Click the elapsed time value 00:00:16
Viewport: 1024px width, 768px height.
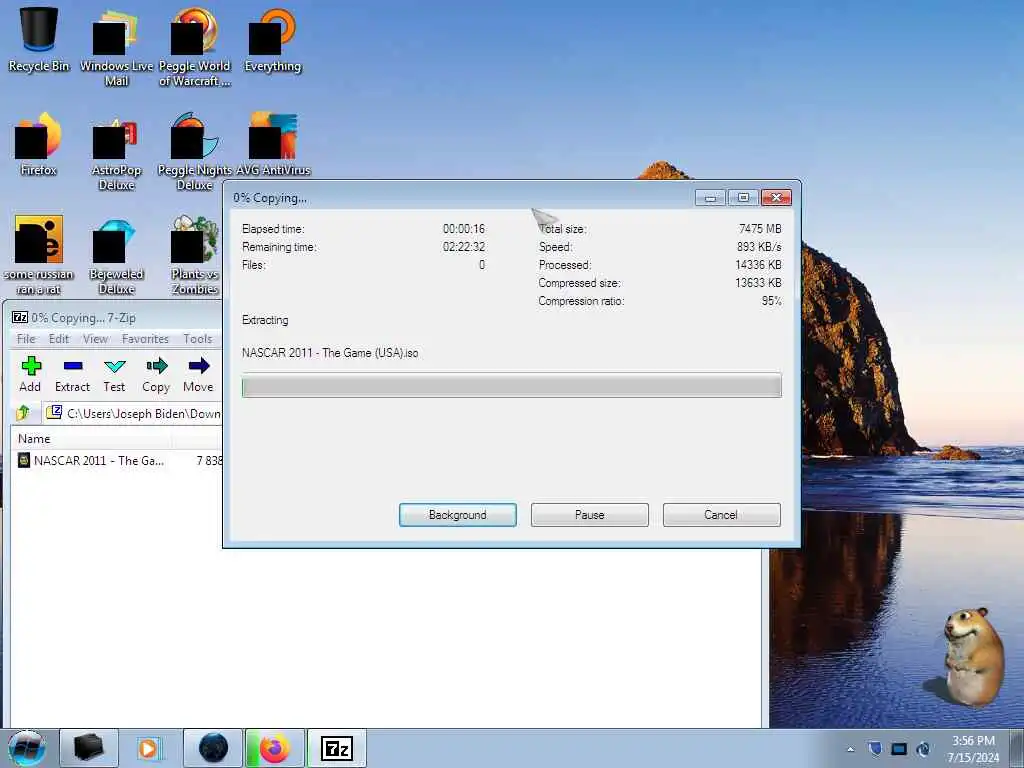pyautogui.click(x=464, y=229)
